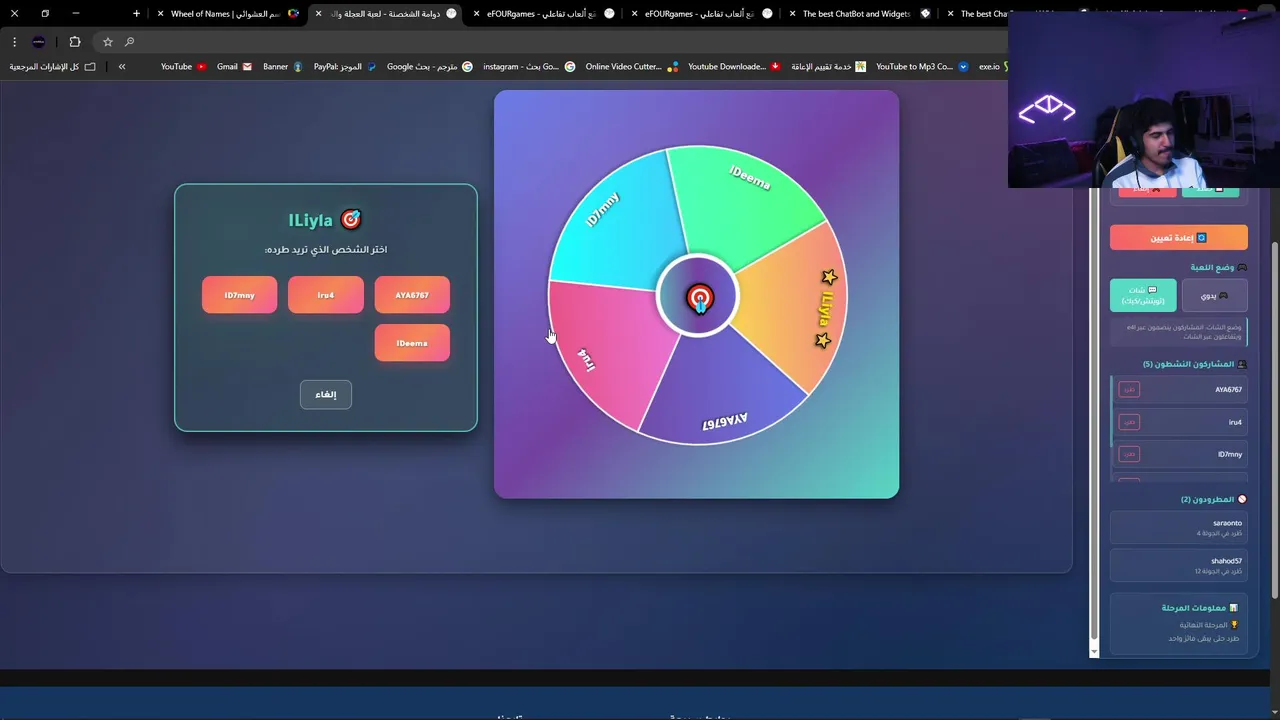The image size is (1280, 720).
Task: Switch to the second eFOURgames tab
Action: click(703, 14)
